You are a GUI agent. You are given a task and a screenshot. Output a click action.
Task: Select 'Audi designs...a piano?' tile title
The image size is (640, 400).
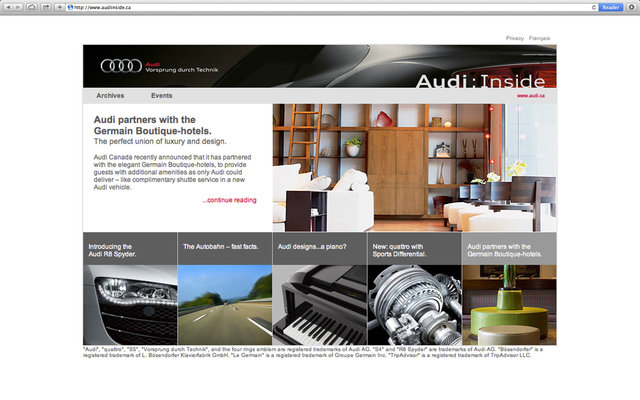312,247
